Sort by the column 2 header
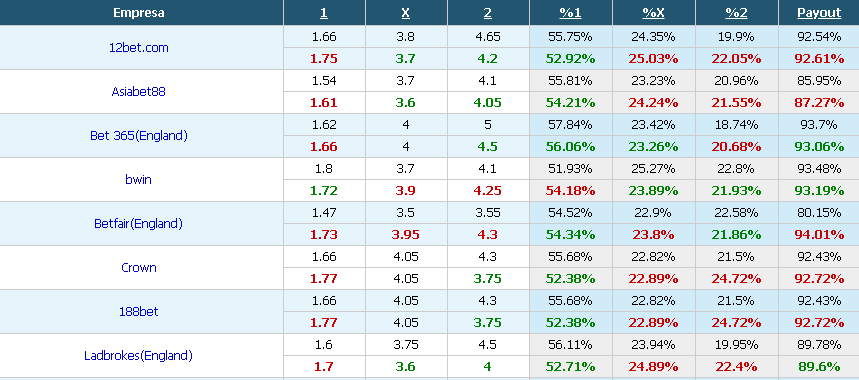Screen dimensions: 859x380 click(x=488, y=13)
